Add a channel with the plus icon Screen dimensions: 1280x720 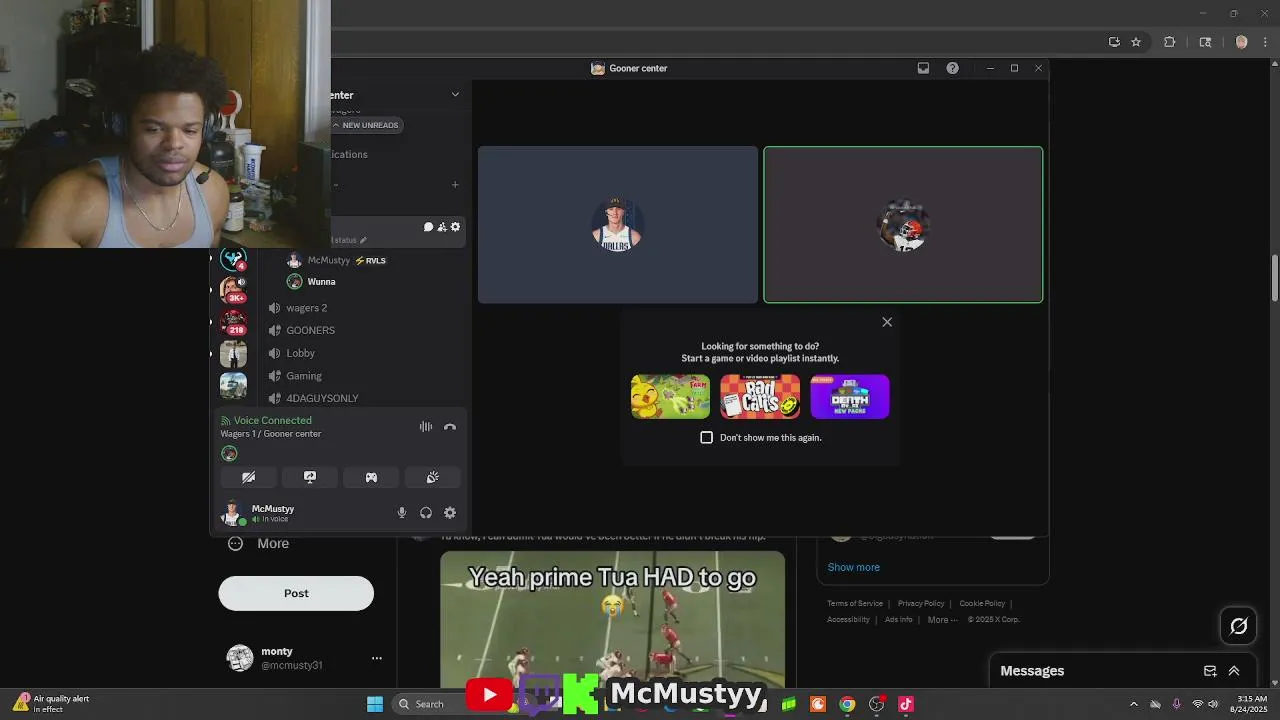[455, 184]
